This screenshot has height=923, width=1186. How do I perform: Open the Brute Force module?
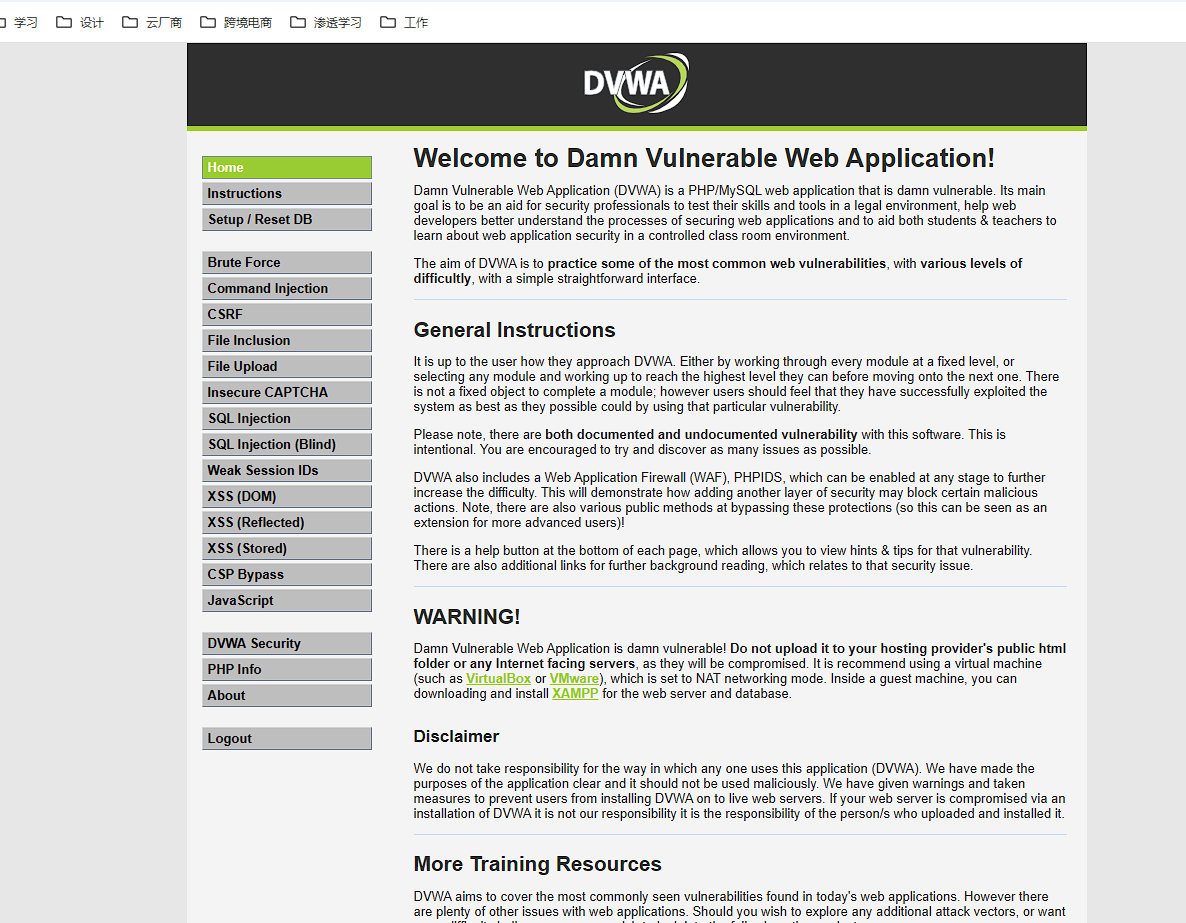tap(286, 263)
